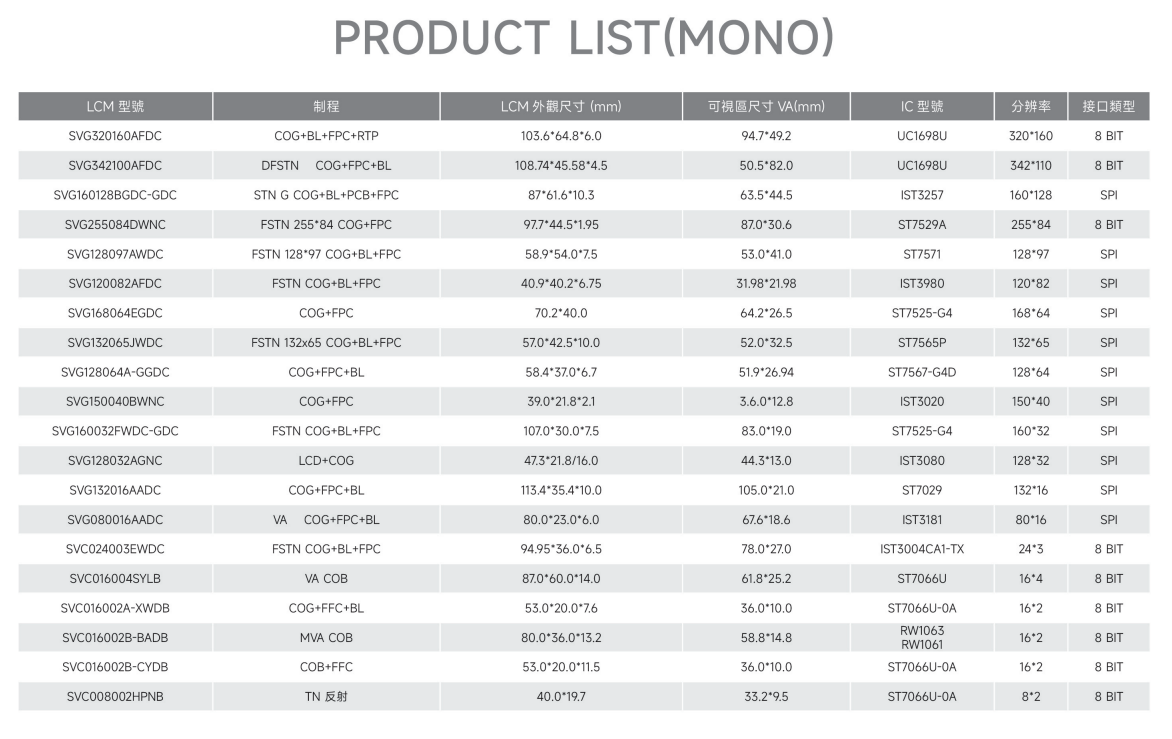Select the SVC024003EWDC model entry

click(115, 548)
